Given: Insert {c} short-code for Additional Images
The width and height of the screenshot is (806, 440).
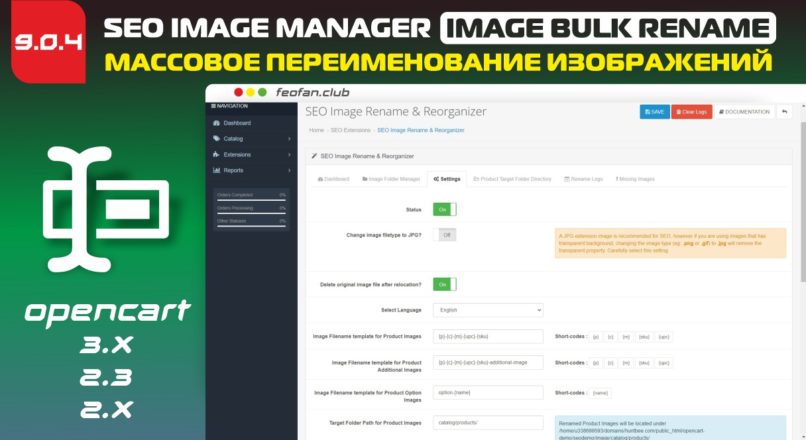Looking at the screenshot, I should pyautogui.click(x=611, y=363).
